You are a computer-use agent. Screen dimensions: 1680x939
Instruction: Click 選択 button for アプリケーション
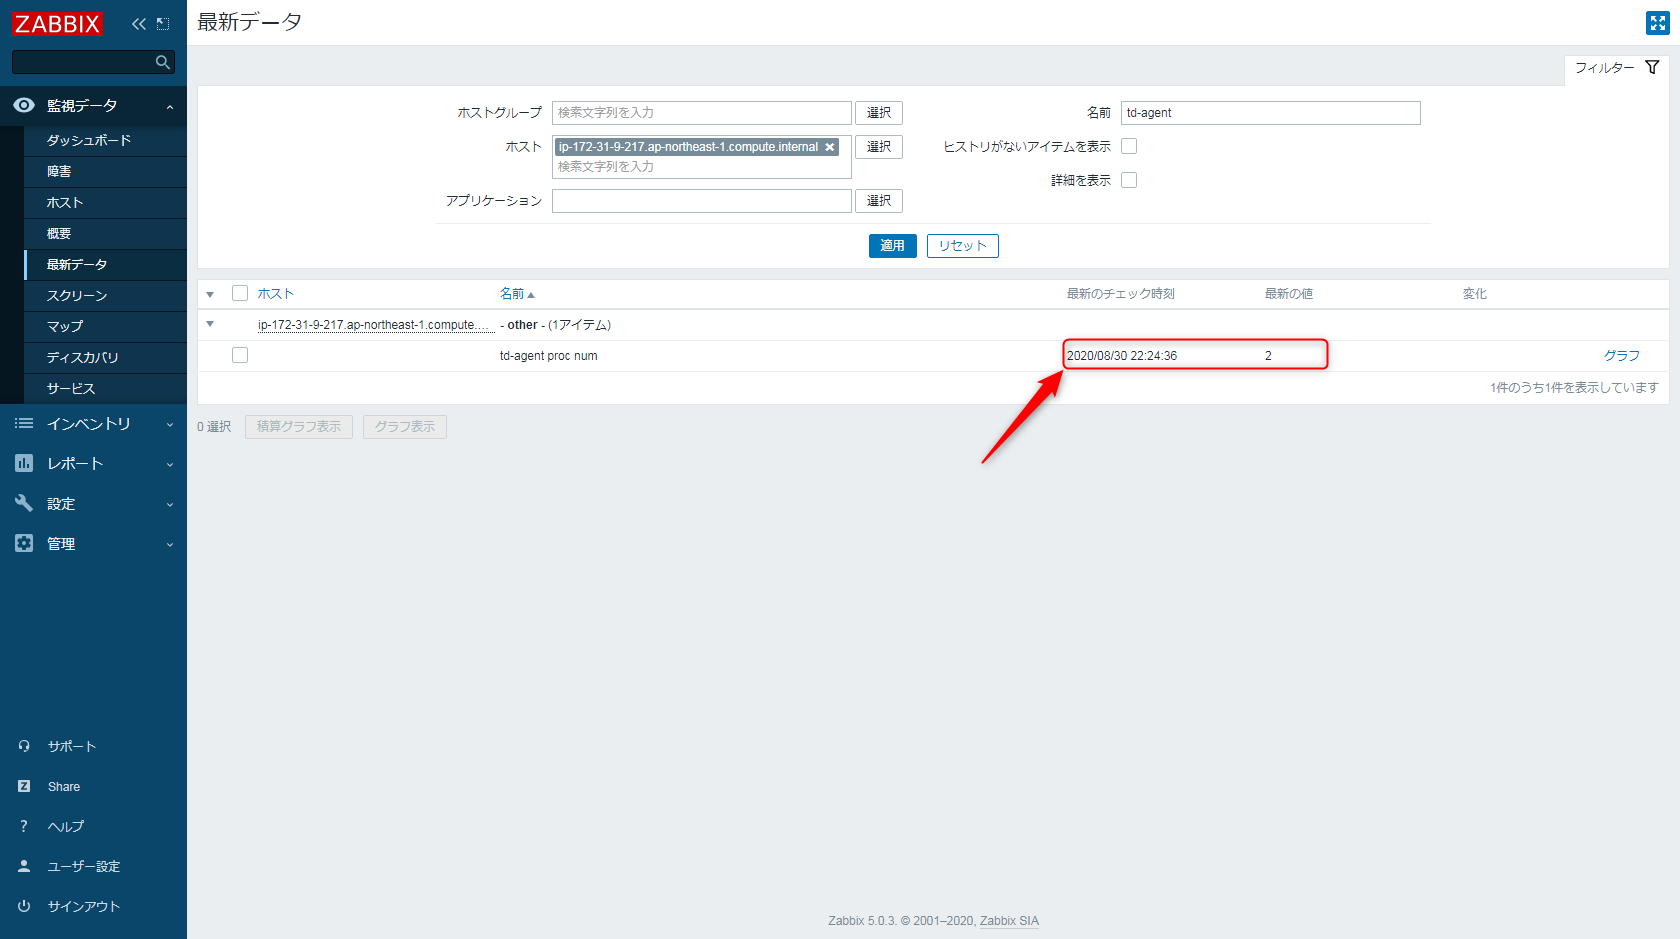point(879,201)
